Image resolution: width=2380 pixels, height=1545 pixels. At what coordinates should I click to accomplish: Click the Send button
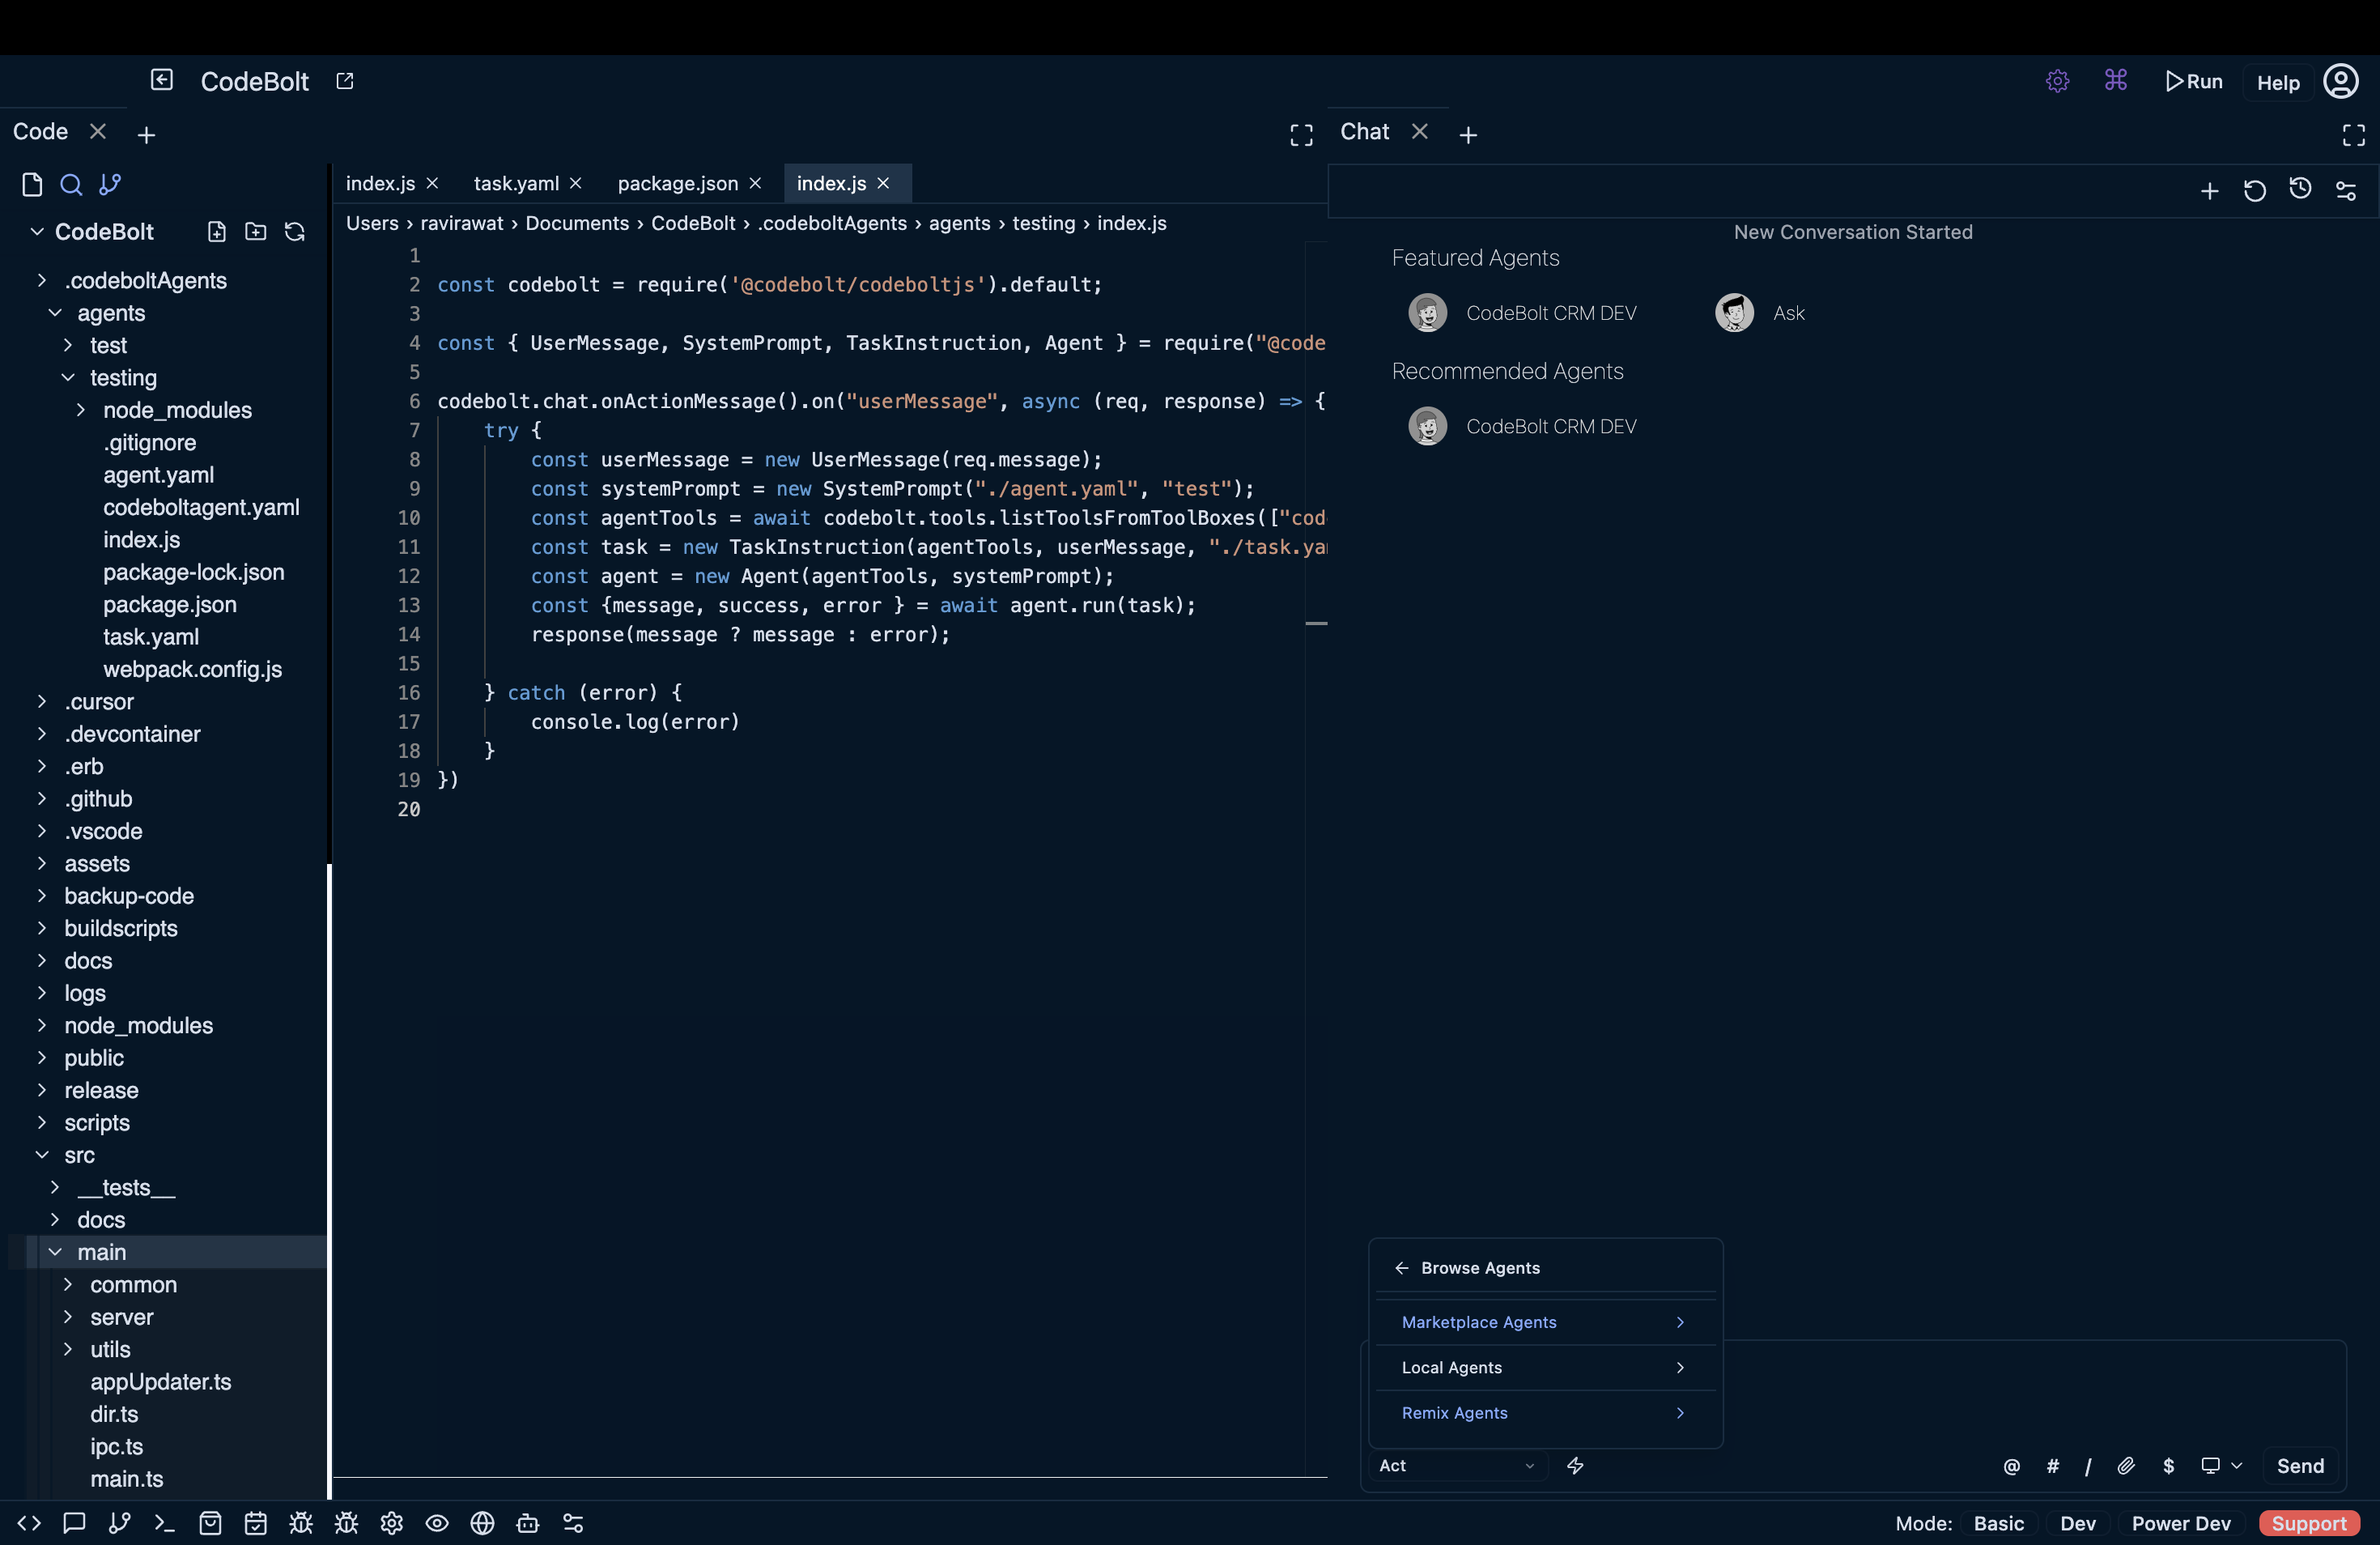[x=2300, y=1466]
